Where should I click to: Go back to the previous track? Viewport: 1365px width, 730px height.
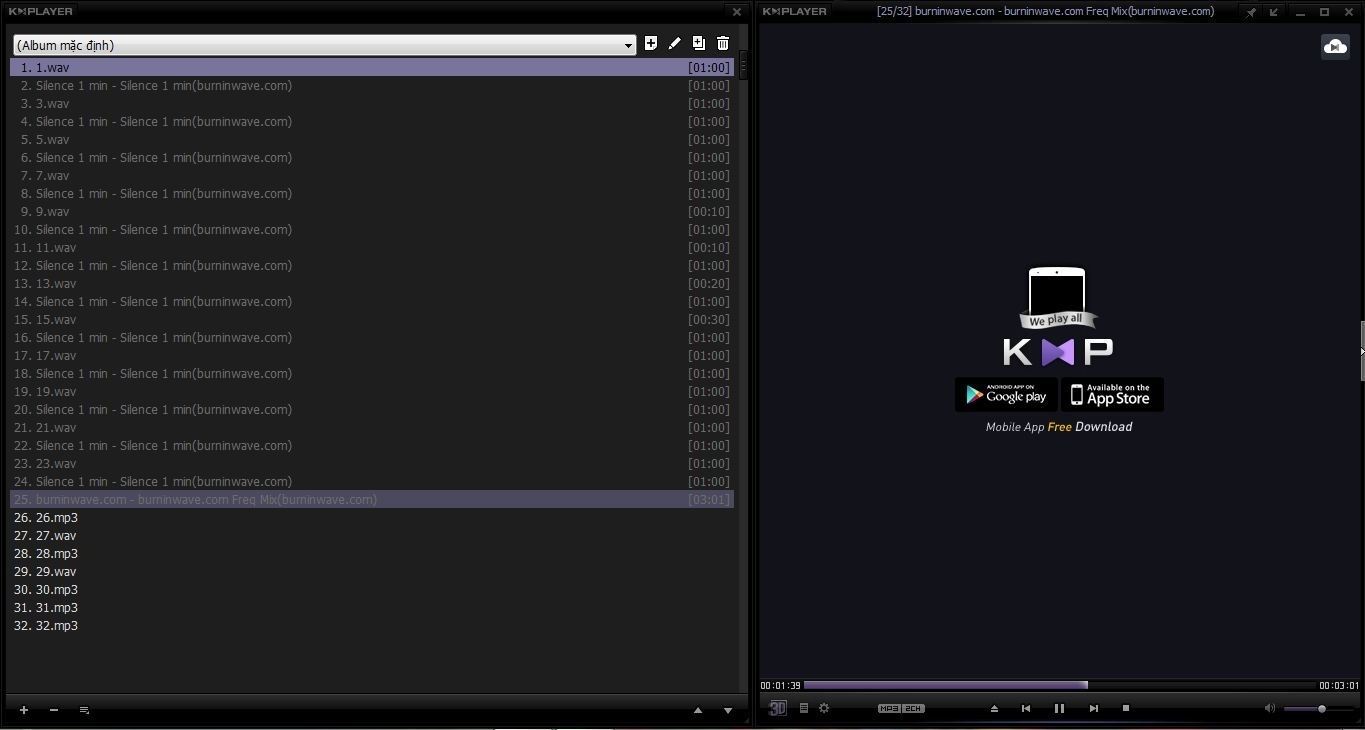[x=1026, y=708]
